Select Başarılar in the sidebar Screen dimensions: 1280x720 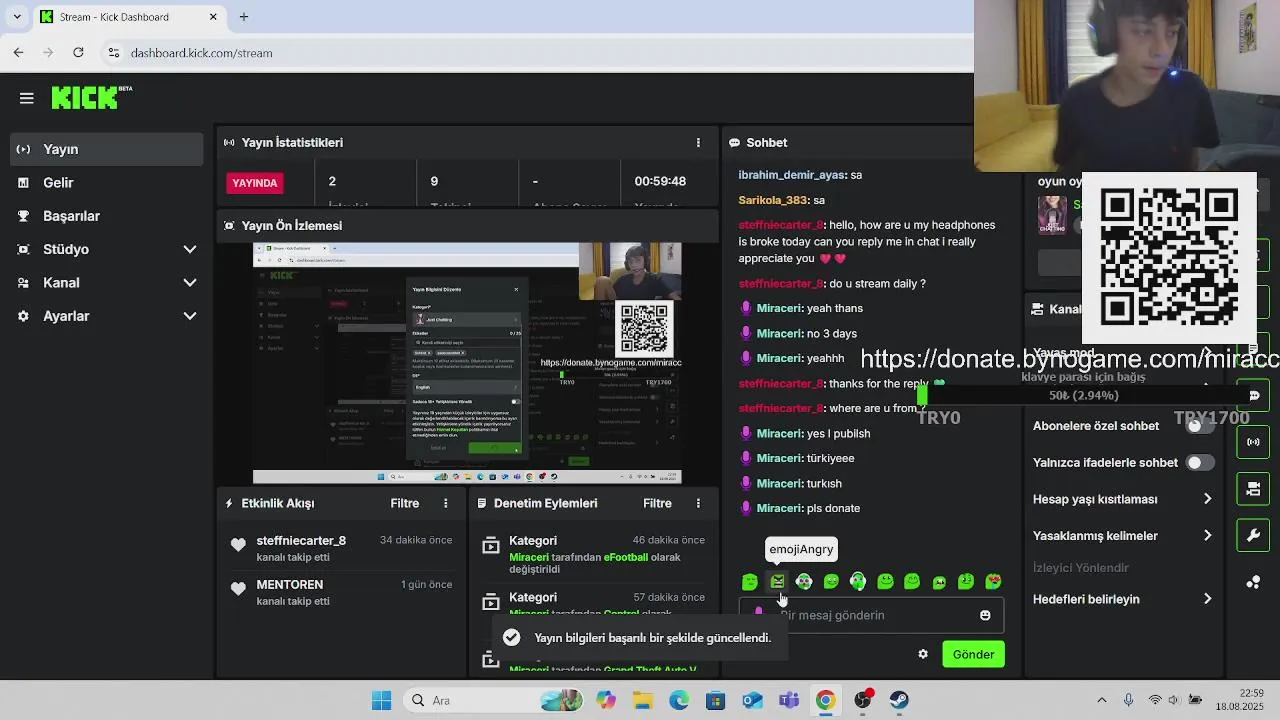(x=107, y=216)
